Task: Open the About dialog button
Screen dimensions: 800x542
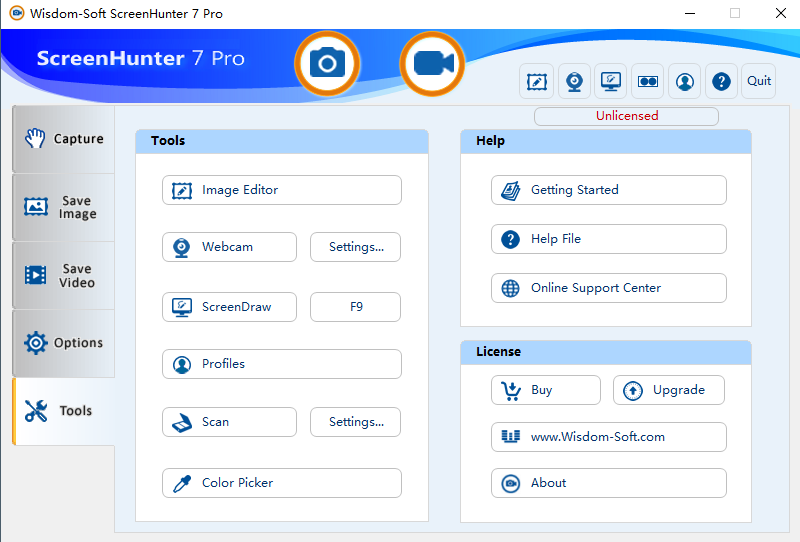Action: point(609,483)
